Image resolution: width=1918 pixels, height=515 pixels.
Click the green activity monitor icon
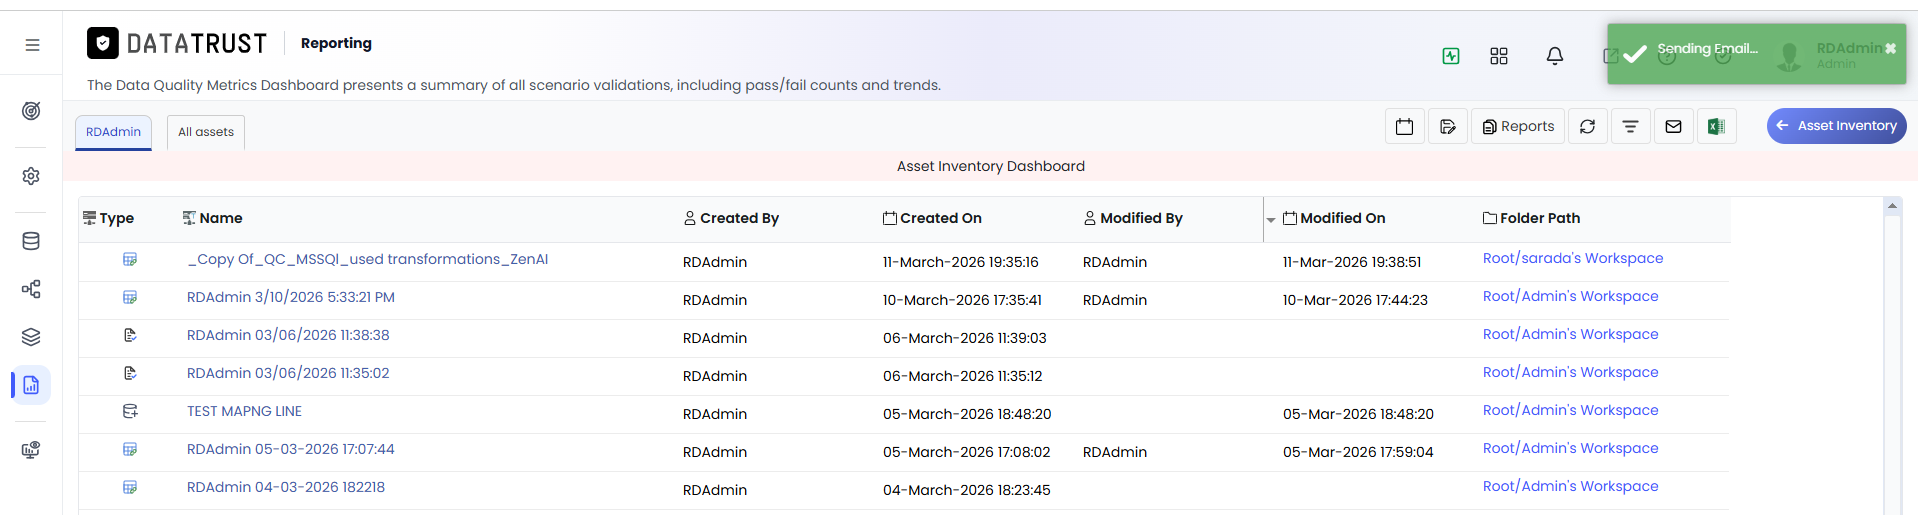[x=1451, y=56]
